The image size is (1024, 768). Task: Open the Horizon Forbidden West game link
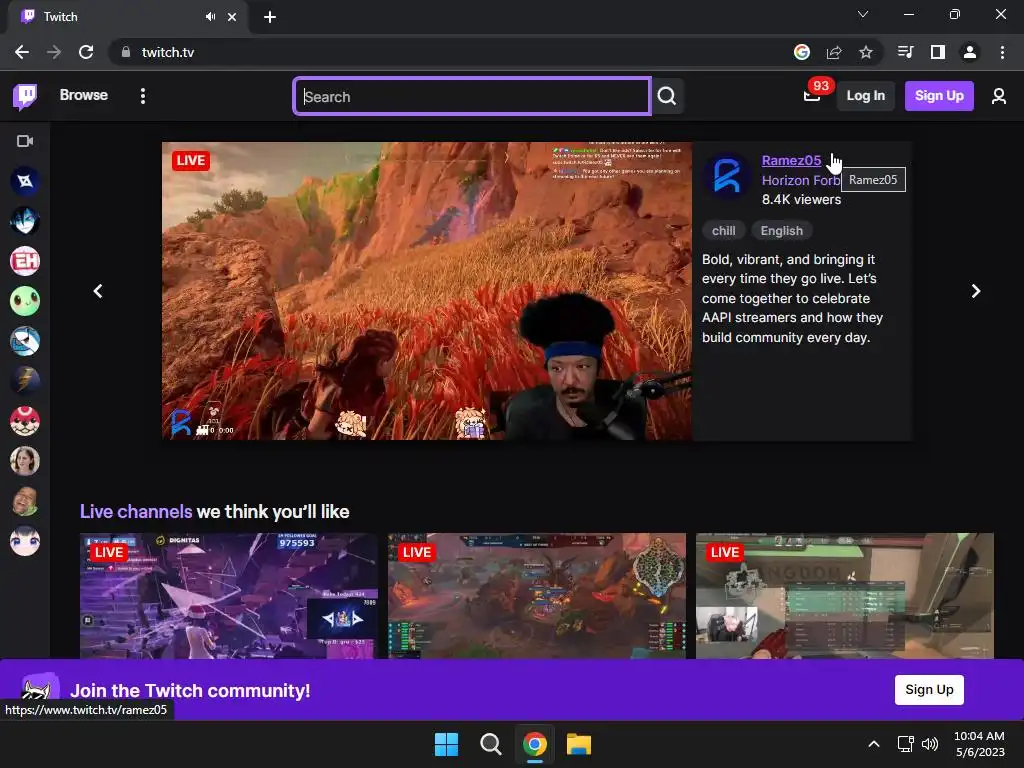pos(801,180)
